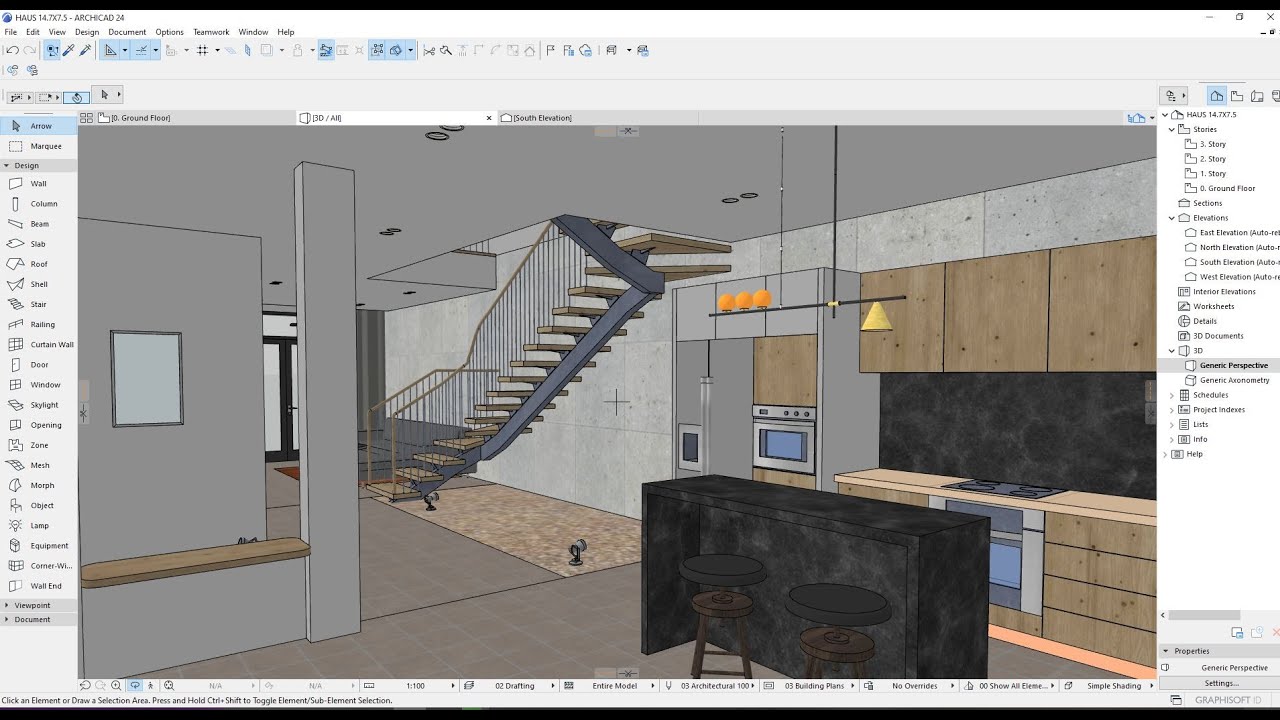1280x720 pixels.
Task: Toggle the rotate-orientation button in the info box
Action: tap(77, 97)
